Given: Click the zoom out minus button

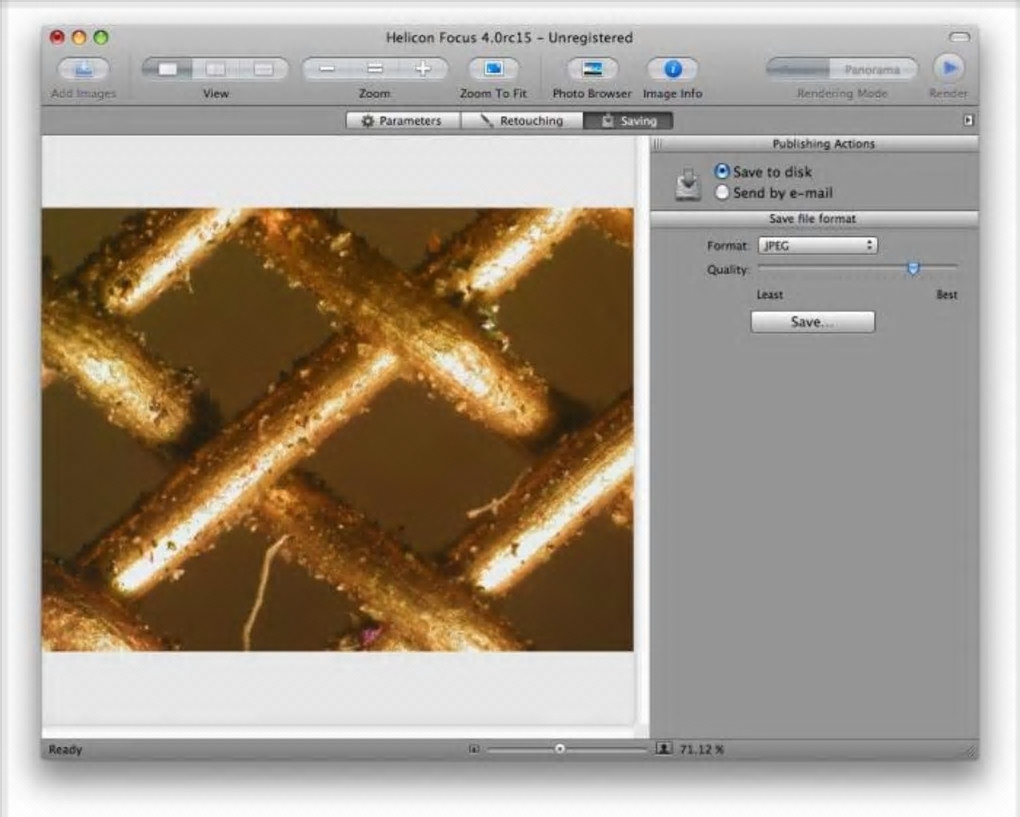Looking at the screenshot, I should click(327, 70).
